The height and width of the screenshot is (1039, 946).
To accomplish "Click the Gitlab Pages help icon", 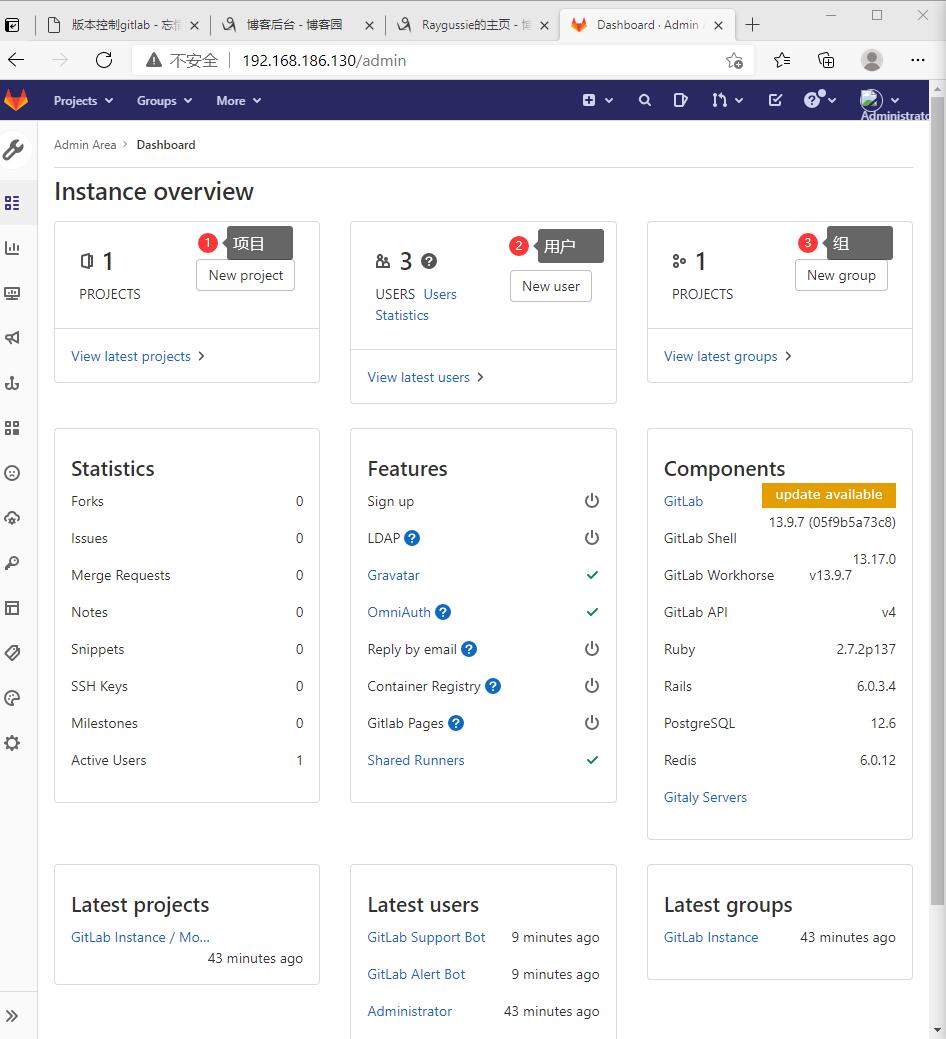I will point(456,724).
